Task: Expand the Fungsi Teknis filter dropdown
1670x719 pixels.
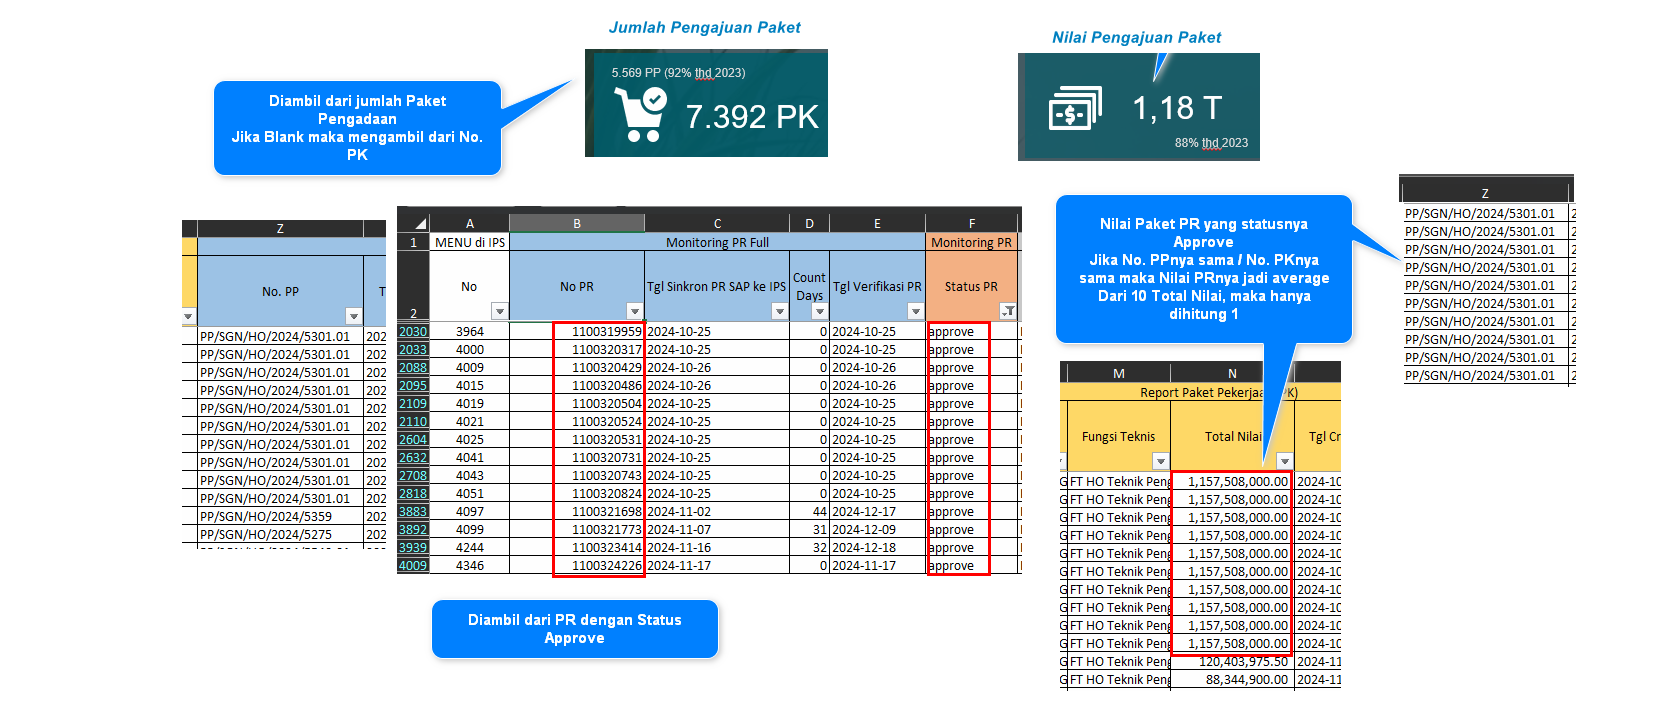Action: 1160,461
